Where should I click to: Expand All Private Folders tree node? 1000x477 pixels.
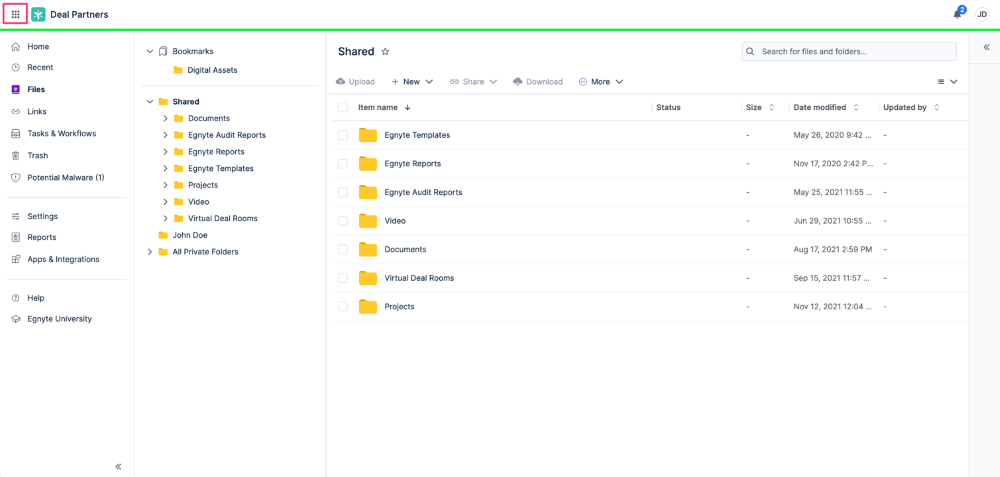click(150, 252)
